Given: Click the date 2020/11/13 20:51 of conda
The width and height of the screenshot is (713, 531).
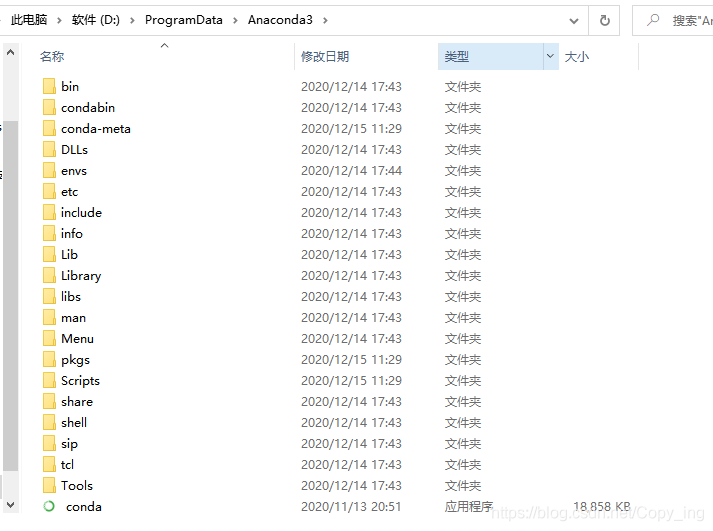Looking at the screenshot, I should [x=351, y=506].
